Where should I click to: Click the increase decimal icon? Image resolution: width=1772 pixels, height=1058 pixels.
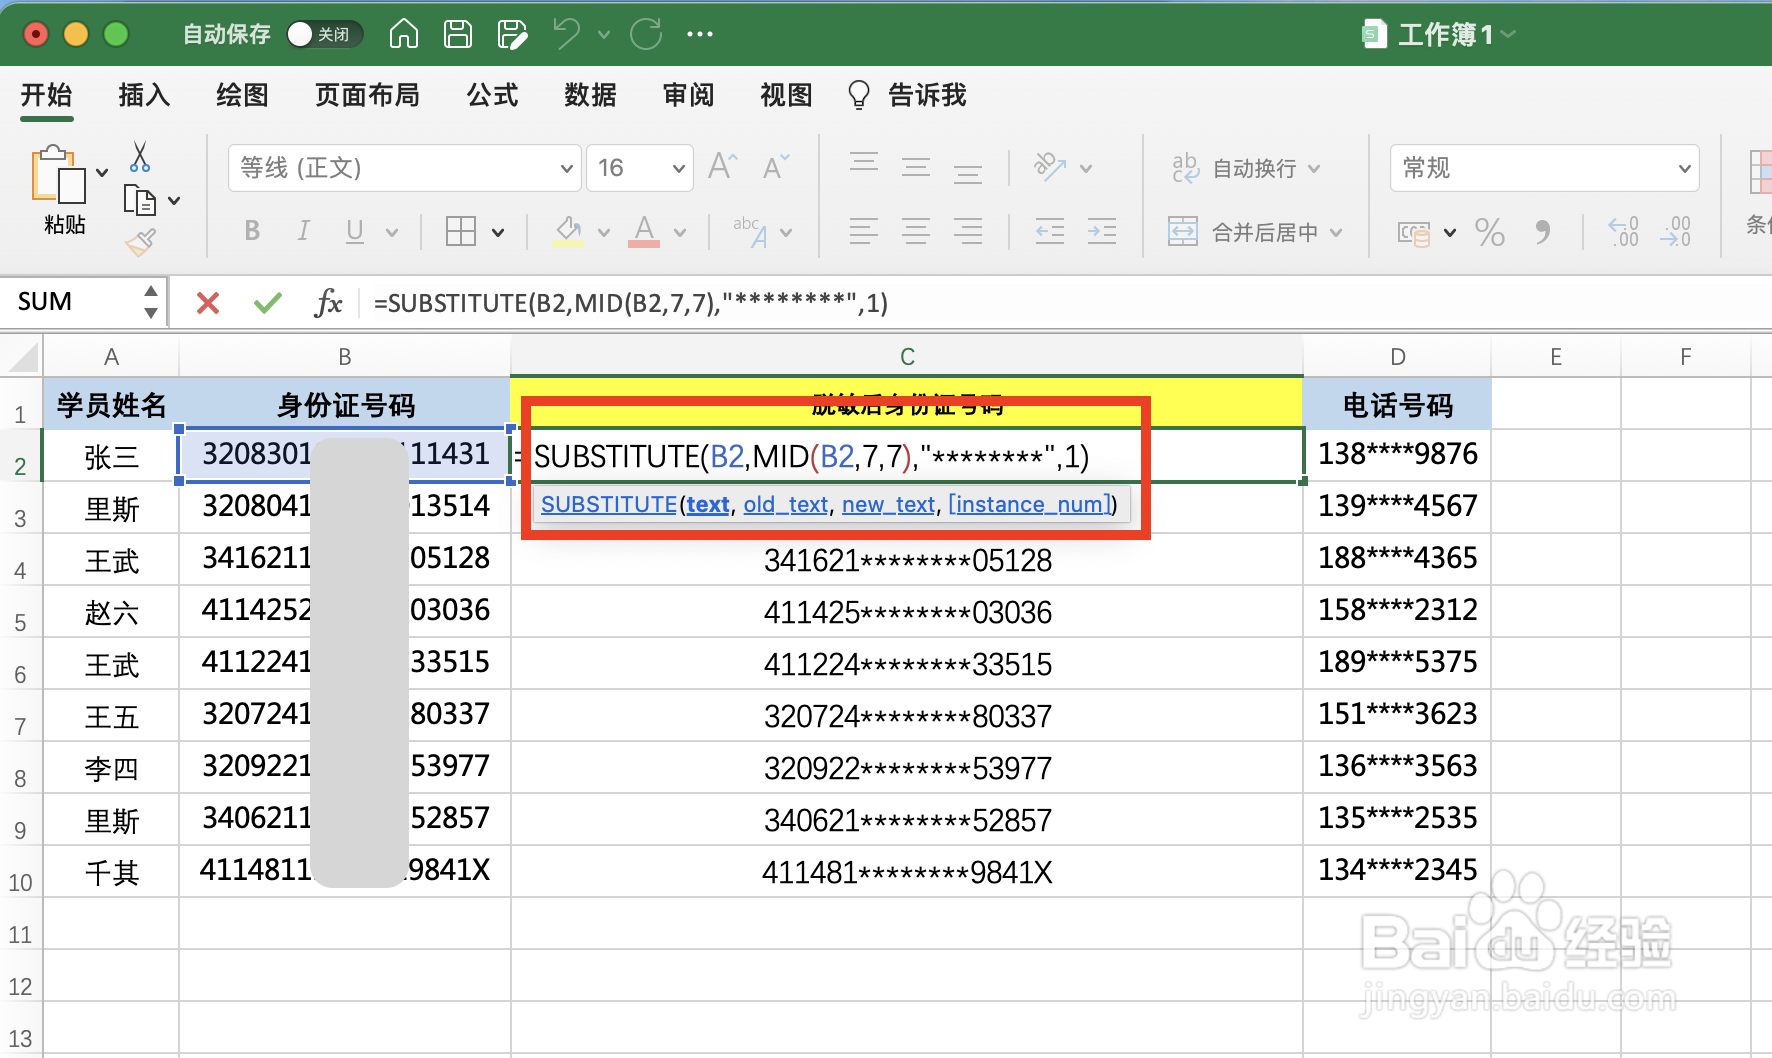[1623, 233]
